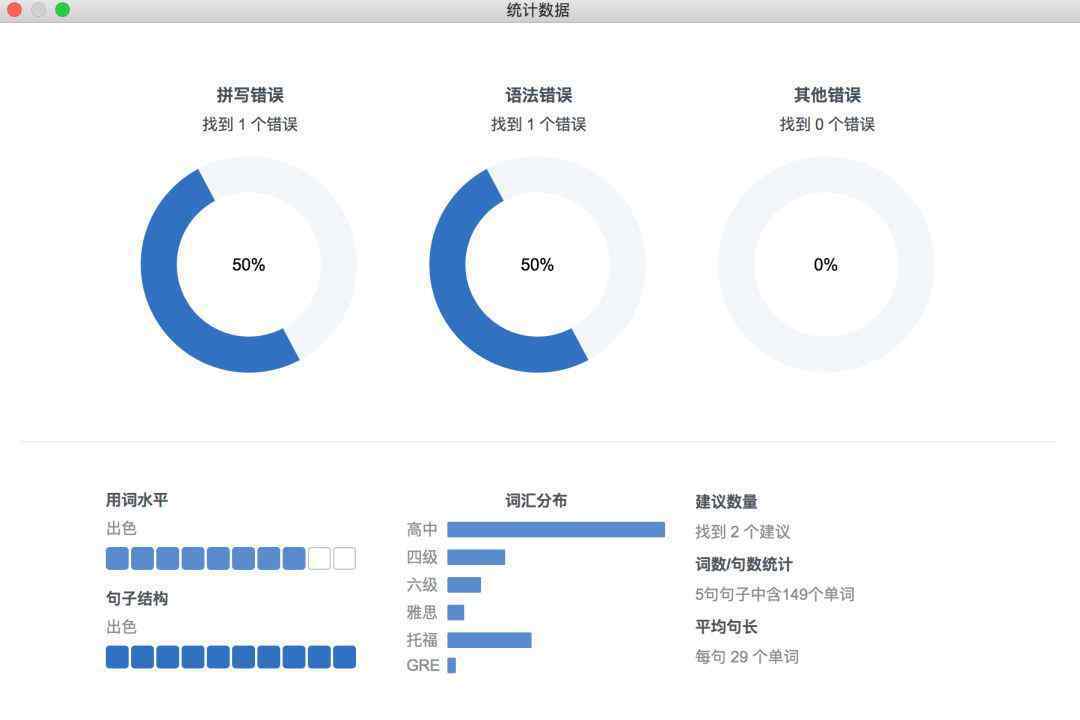Click the 句子结构 rating bar
The width and height of the screenshot is (1080, 720).
(x=231, y=657)
